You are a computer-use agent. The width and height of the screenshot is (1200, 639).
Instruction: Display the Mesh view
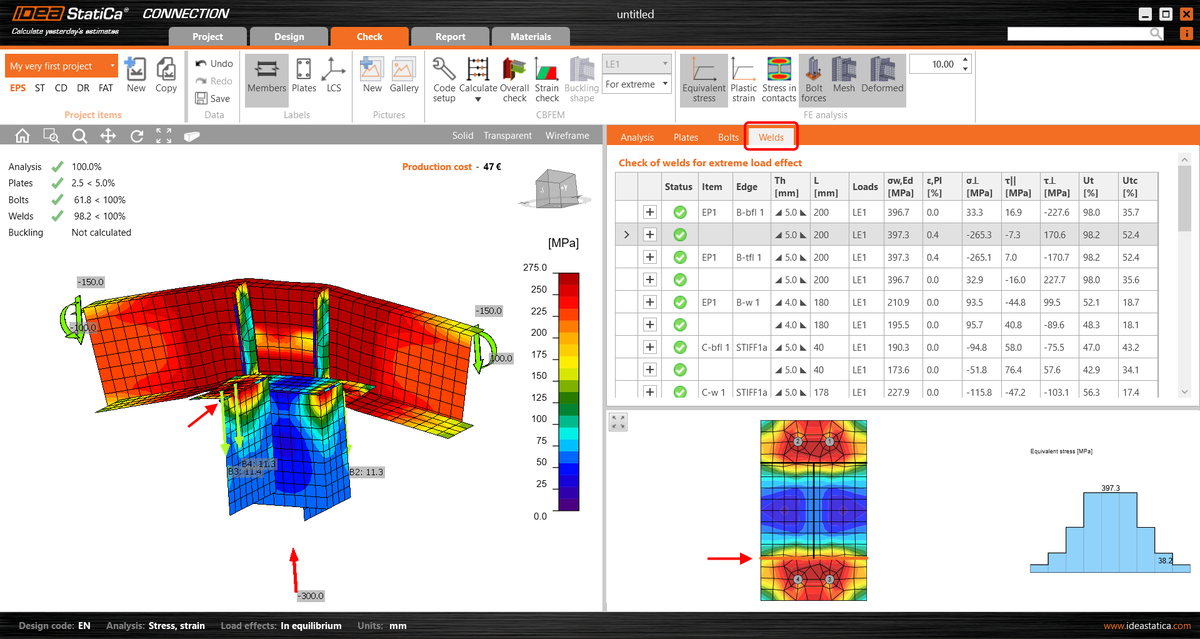click(x=843, y=80)
